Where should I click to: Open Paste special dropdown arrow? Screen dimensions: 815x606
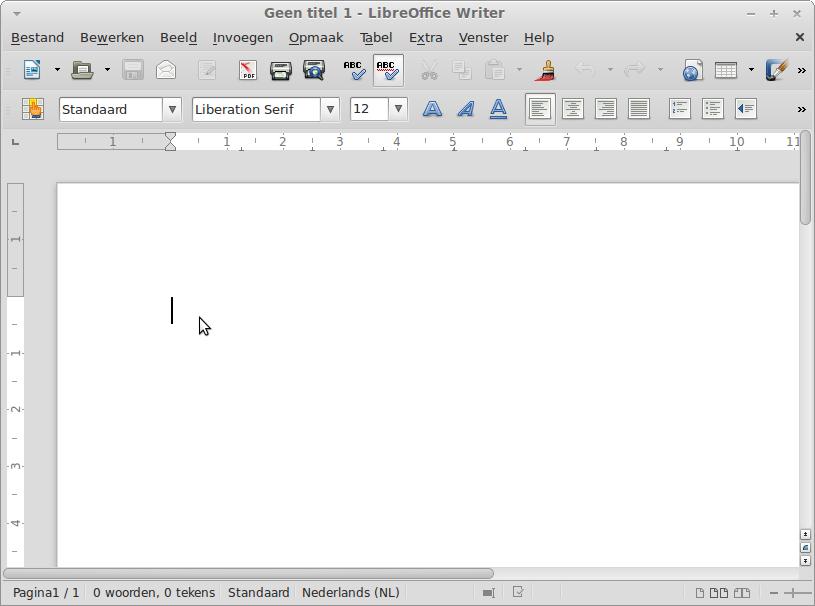click(519, 70)
